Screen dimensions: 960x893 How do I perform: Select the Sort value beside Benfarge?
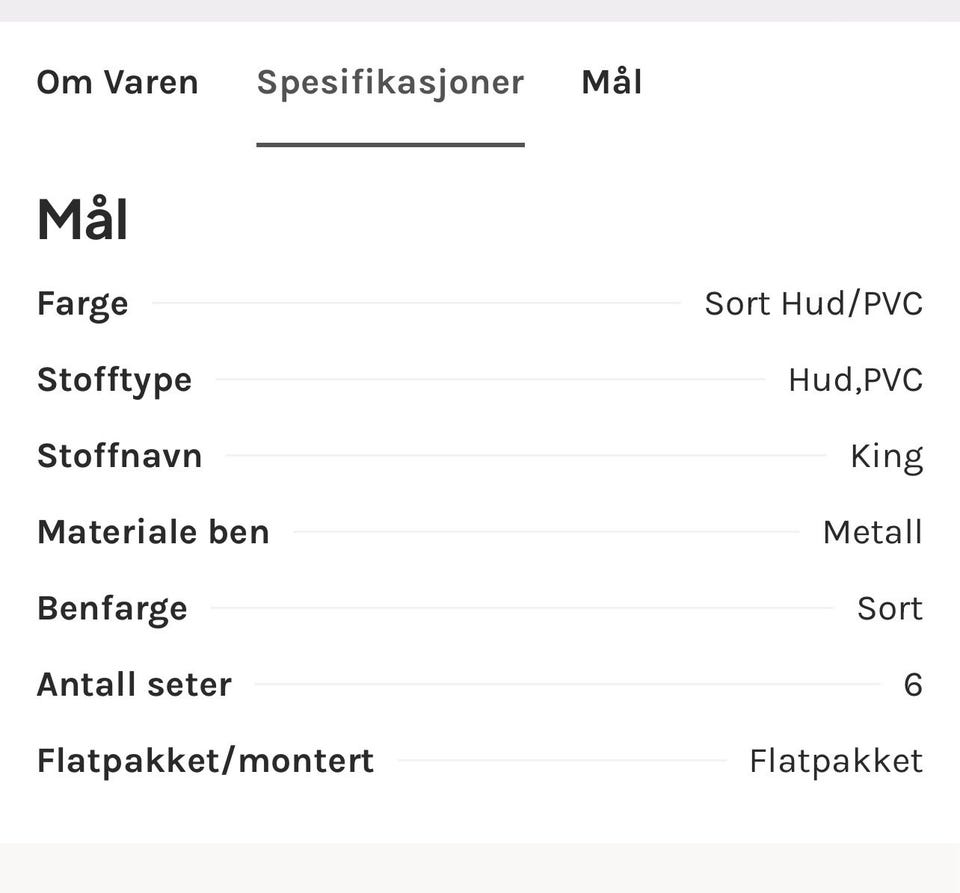[x=889, y=608]
